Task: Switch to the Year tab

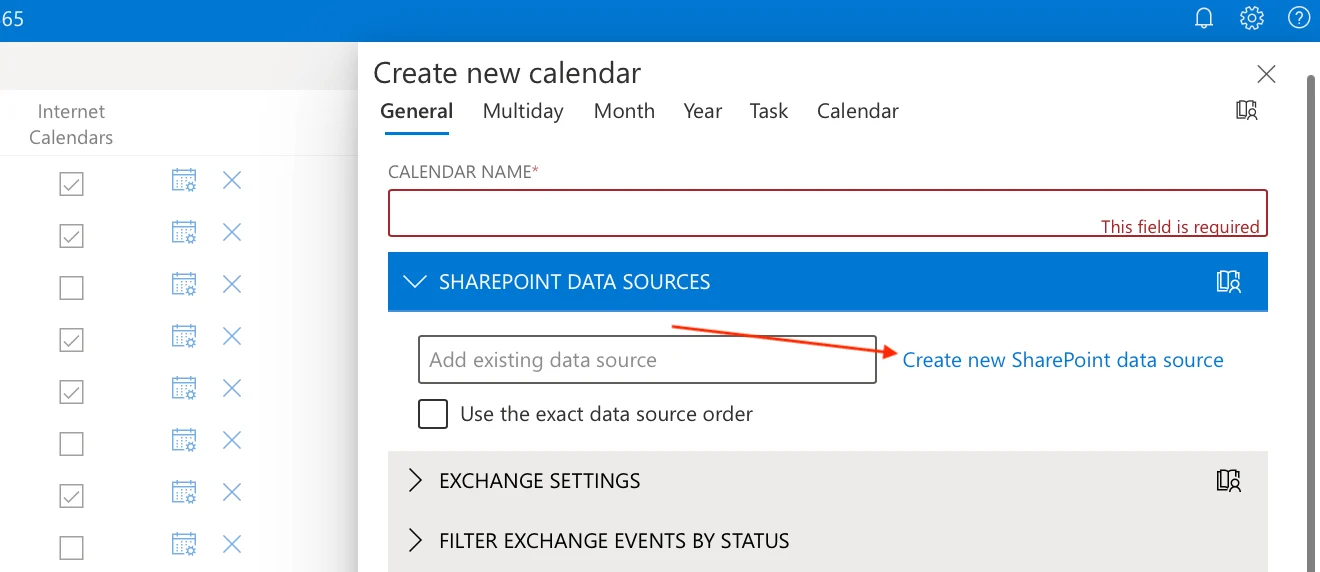Action: click(703, 111)
